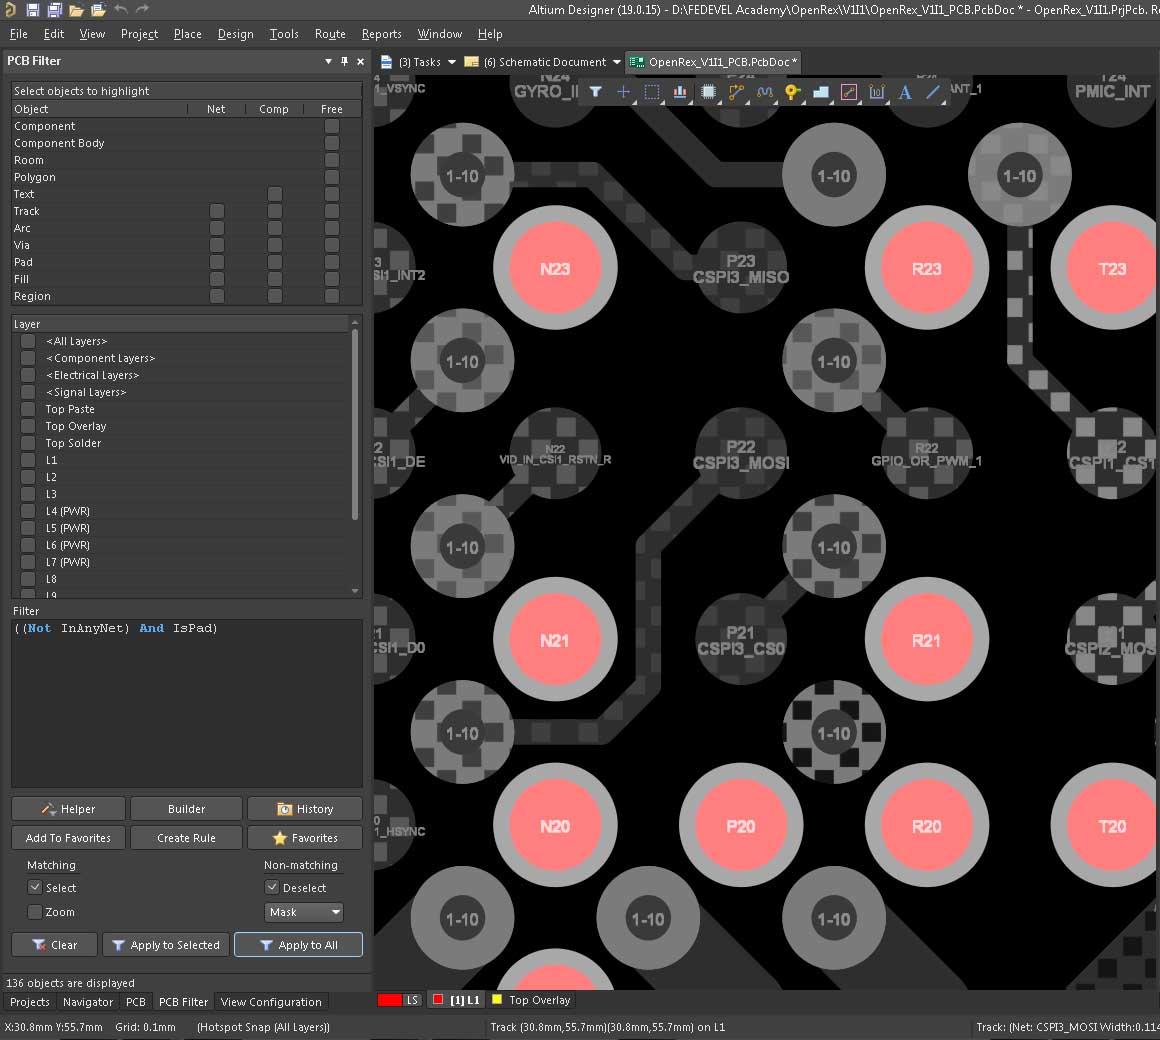Select the place via tool
This screenshot has height=1040, width=1160.
[x=792, y=92]
